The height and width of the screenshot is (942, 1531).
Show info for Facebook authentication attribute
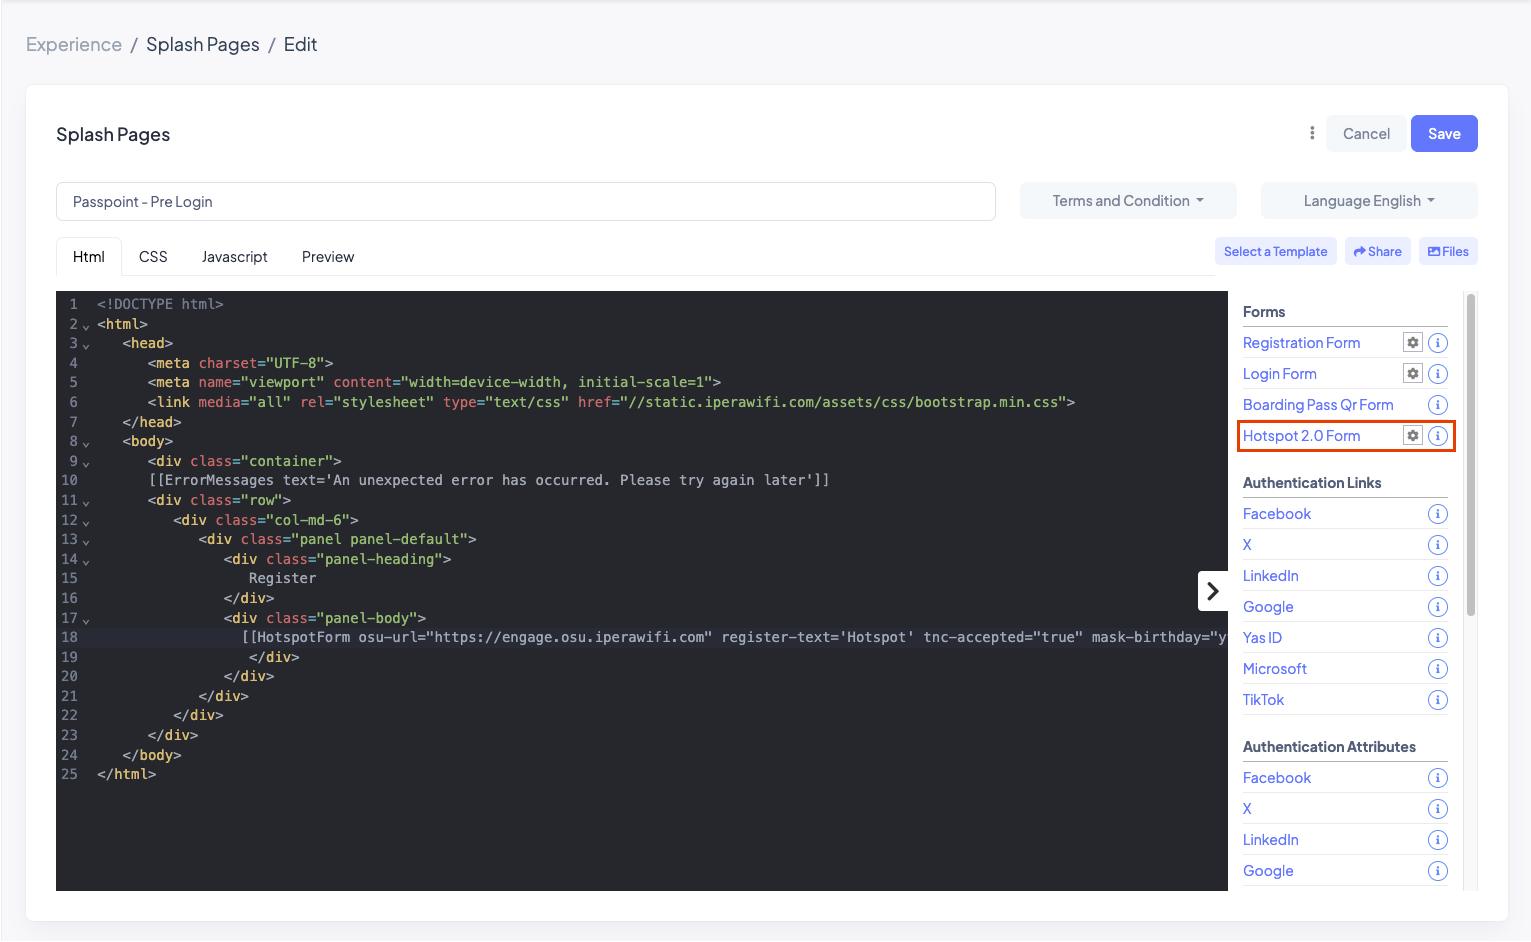pos(1437,778)
